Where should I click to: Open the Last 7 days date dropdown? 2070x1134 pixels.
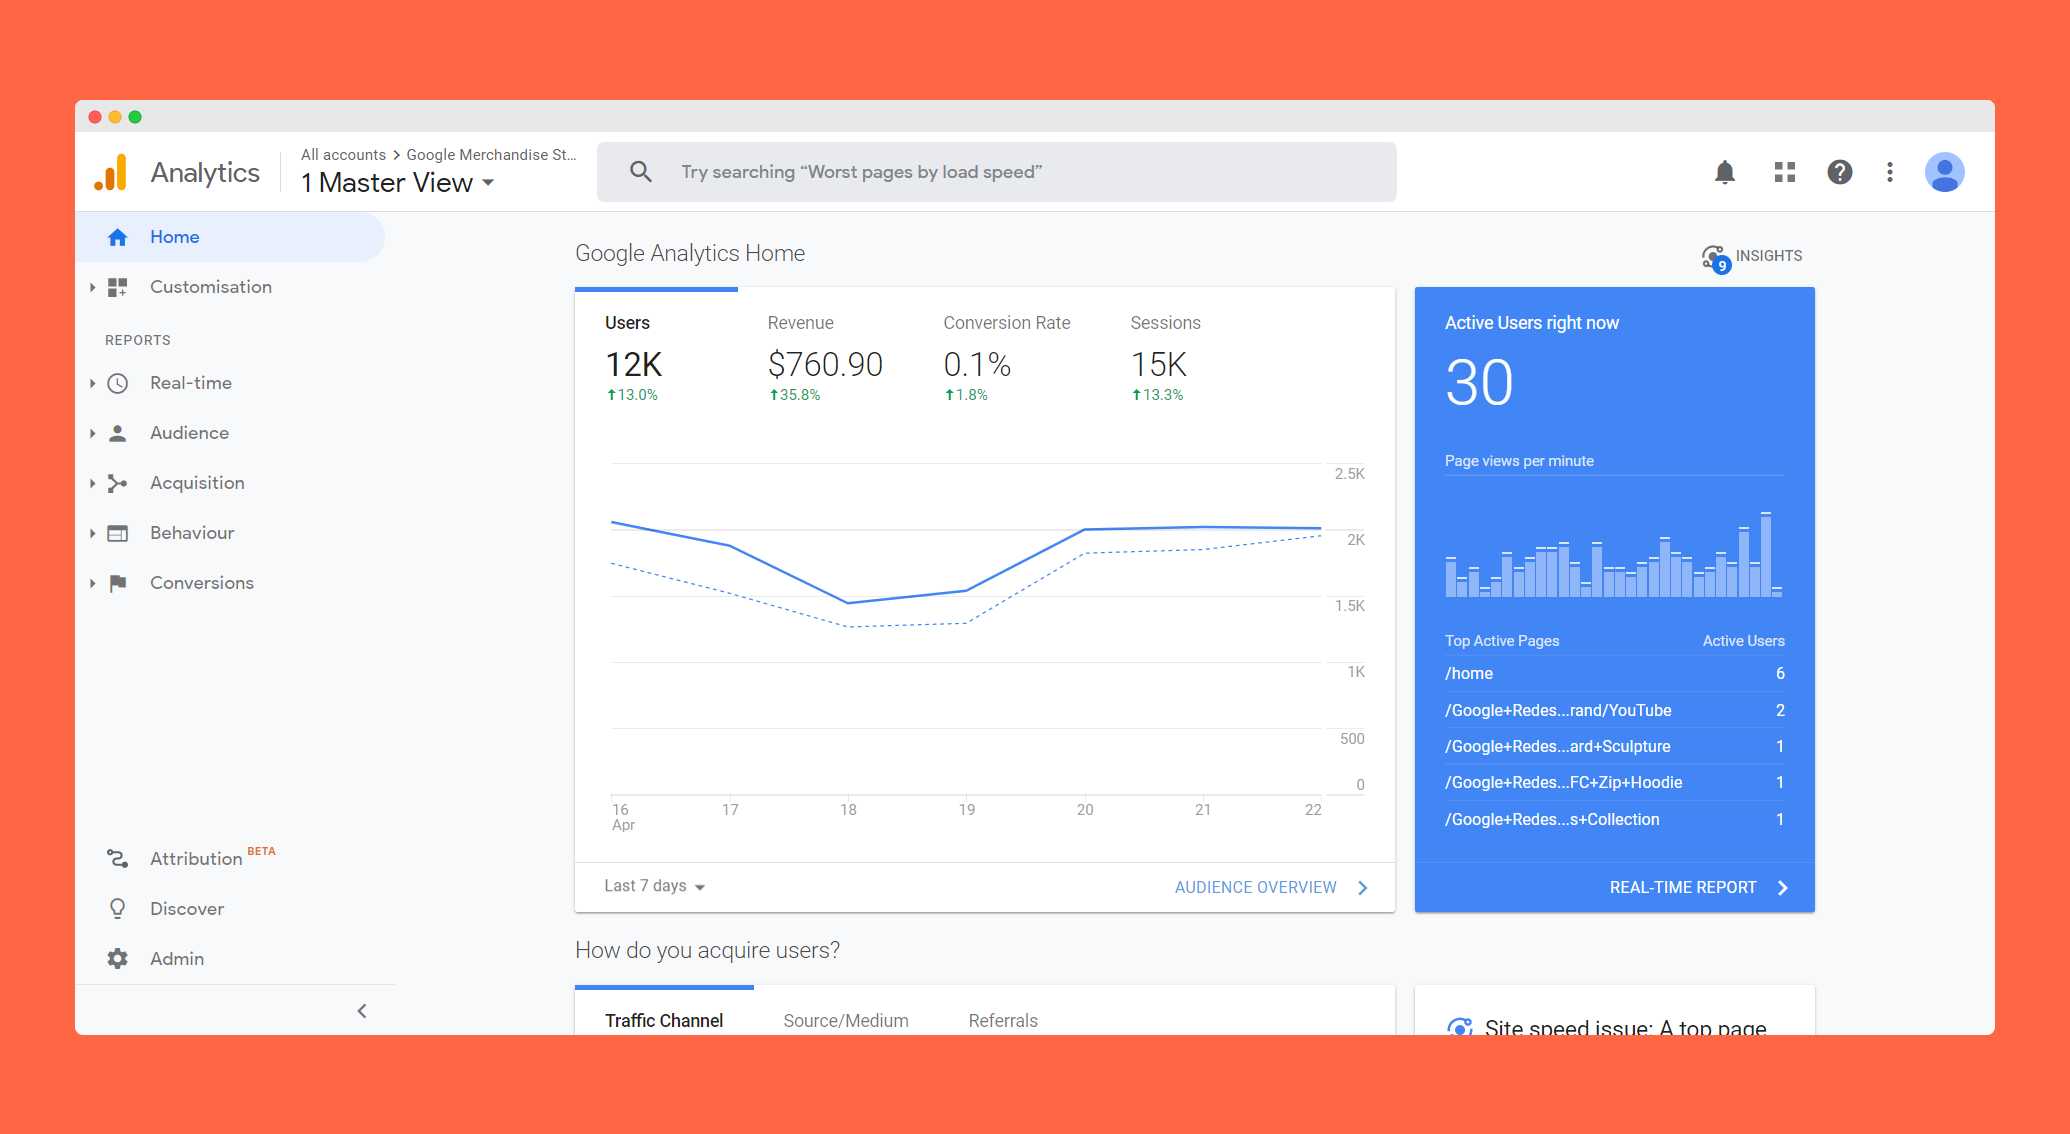654,886
